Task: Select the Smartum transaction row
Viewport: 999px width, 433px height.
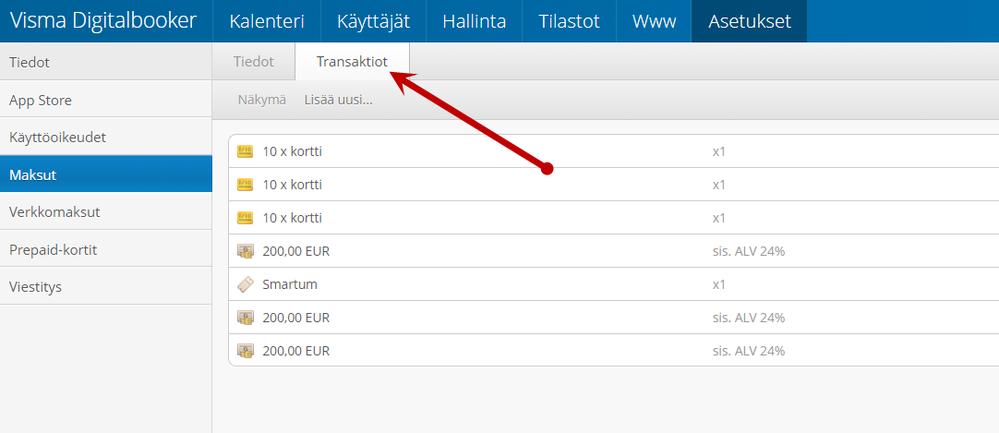Action: tap(614, 285)
